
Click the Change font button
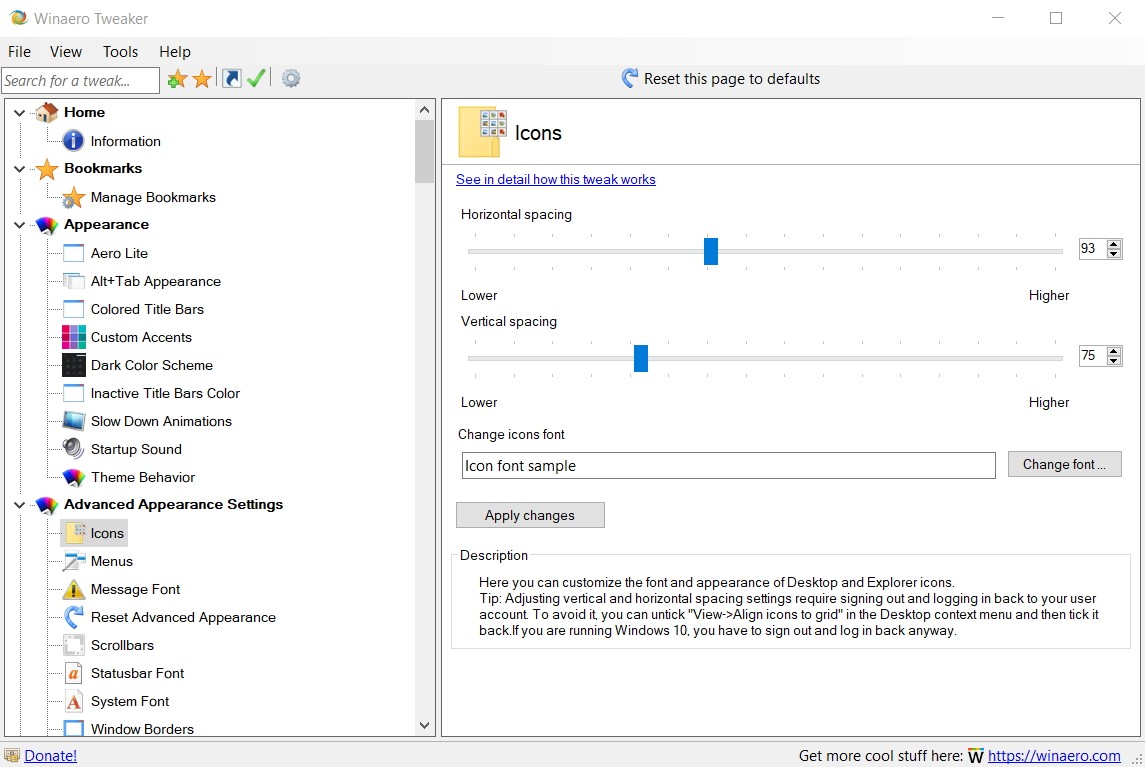coord(1064,465)
